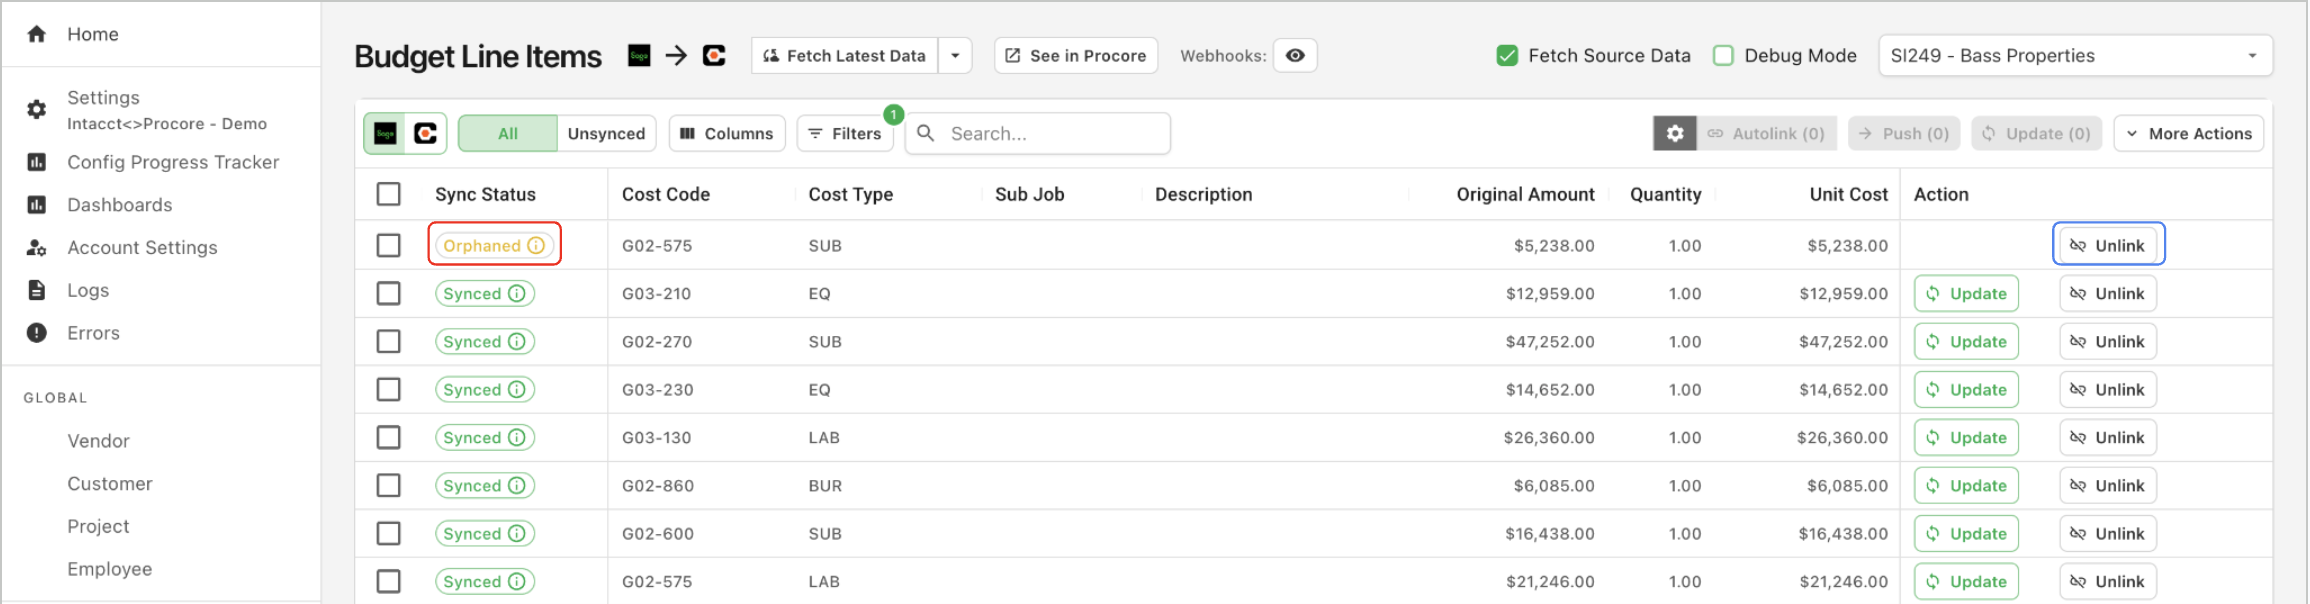Switch to the Unsynced tab
2310x604 pixels.
(606, 133)
